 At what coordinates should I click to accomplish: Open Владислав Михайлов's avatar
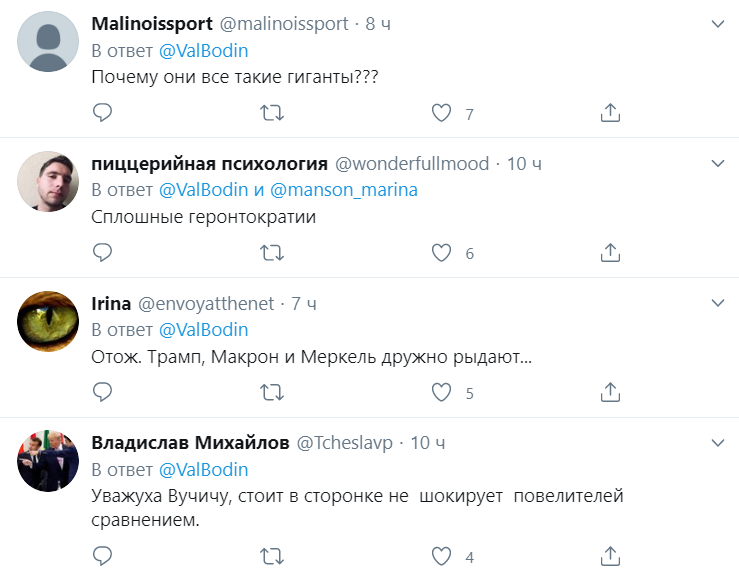[x=49, y=462]
